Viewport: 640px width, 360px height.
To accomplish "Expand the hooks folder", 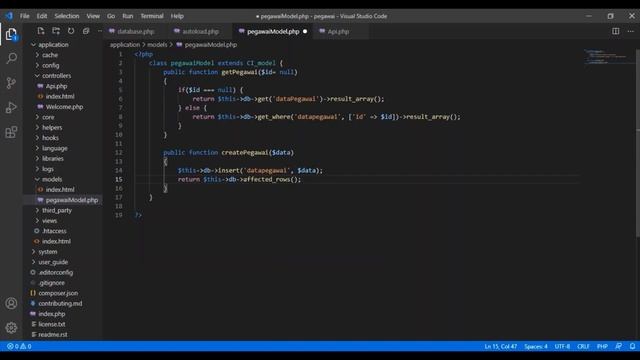I will (x=50, y=138).
